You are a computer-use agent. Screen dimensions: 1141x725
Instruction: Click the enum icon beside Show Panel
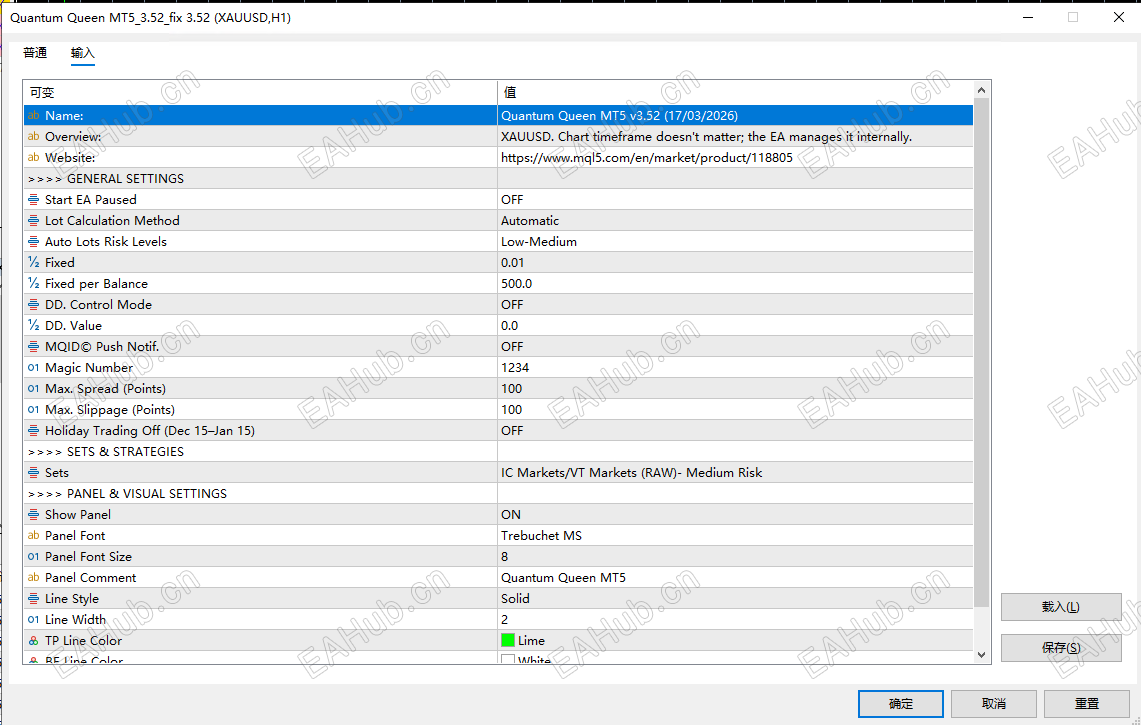point(33,515)
